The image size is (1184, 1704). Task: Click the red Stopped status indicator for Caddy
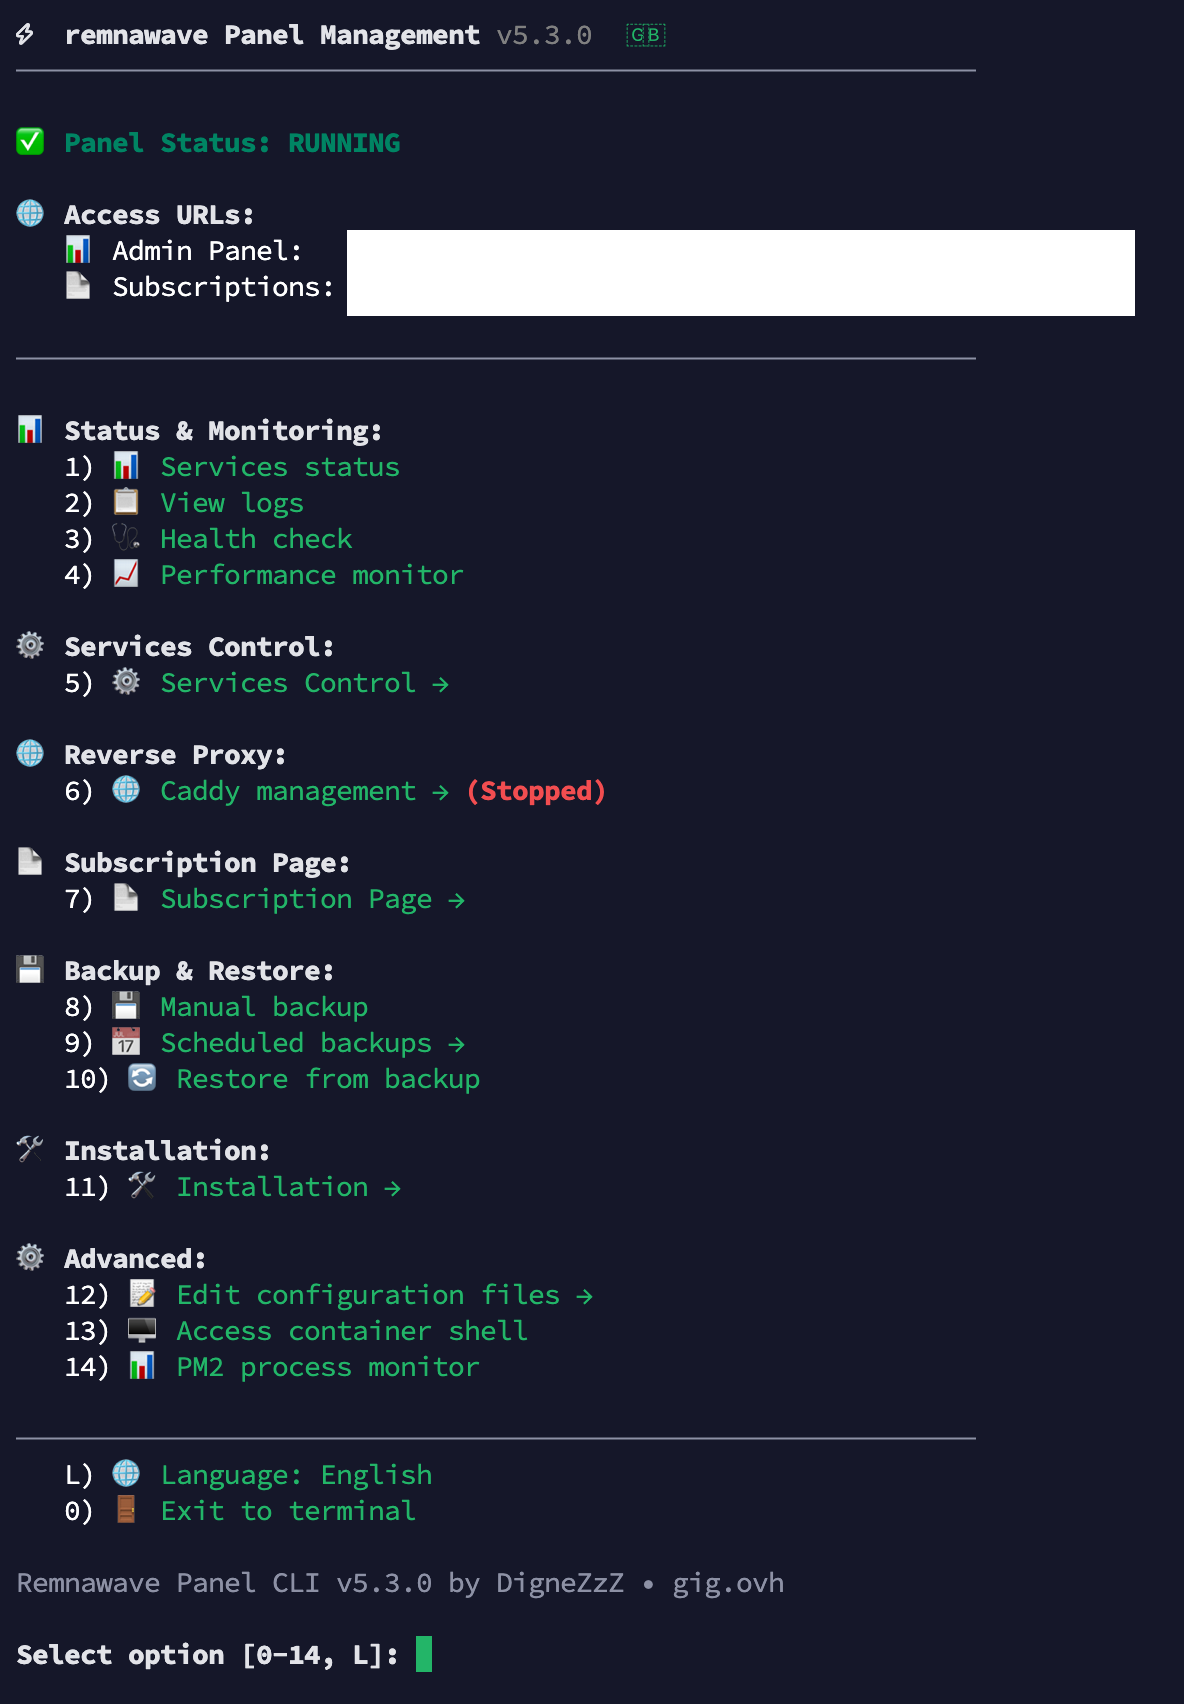[x=536, y=791]
